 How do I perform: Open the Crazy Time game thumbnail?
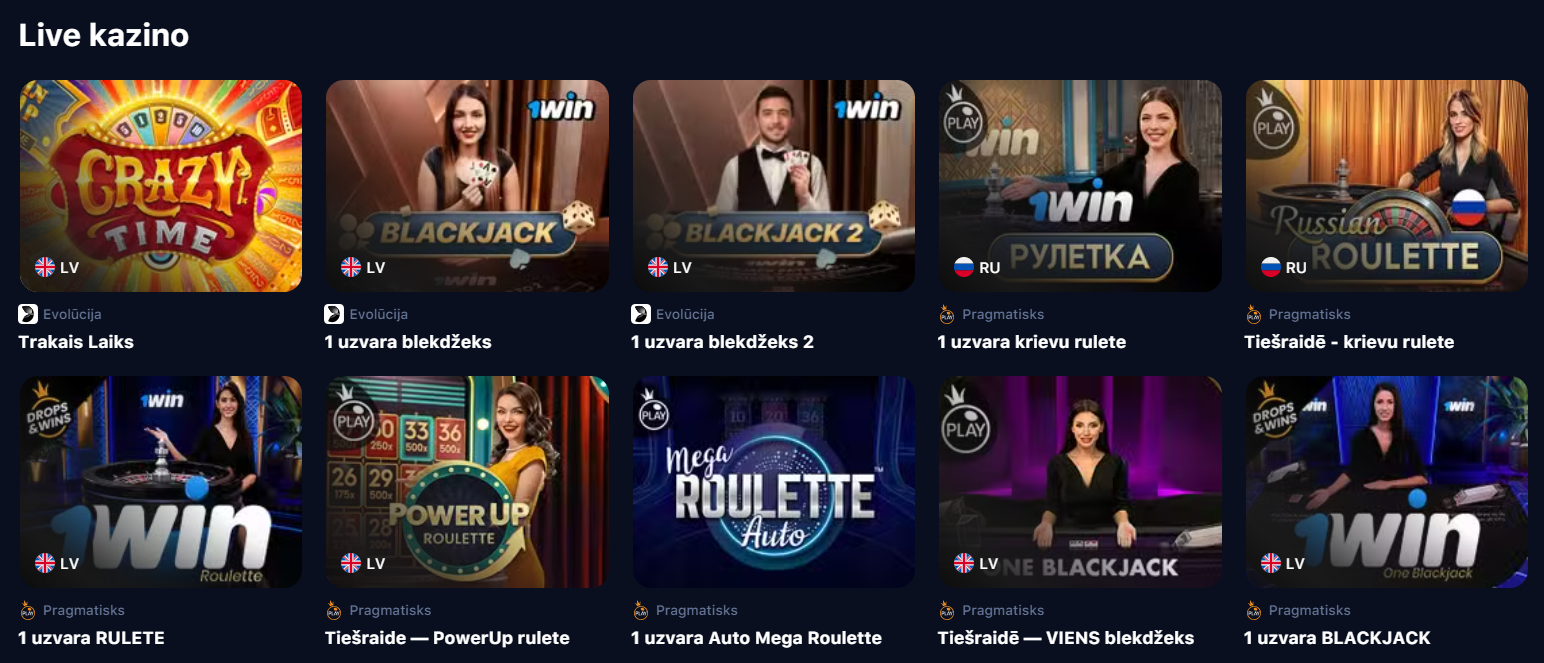coord(161,186)
